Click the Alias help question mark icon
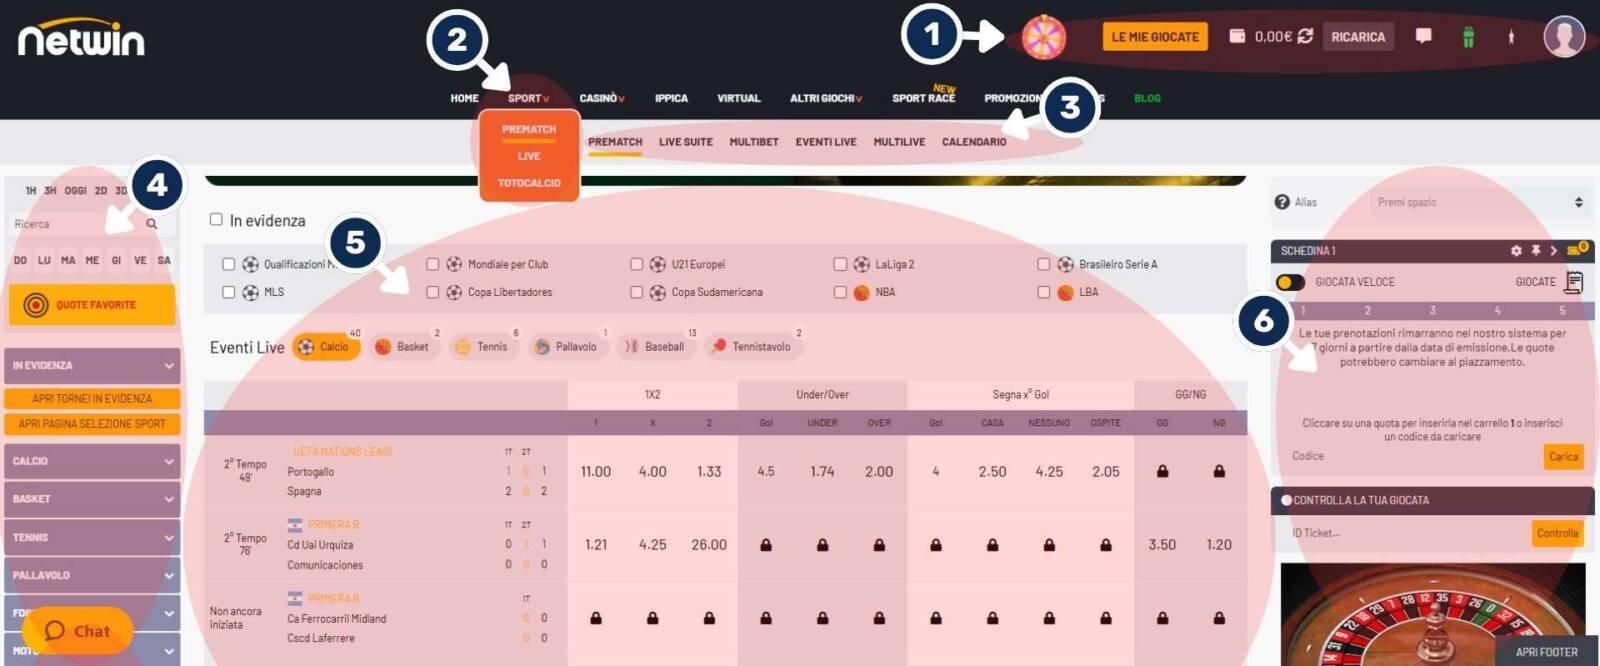This screenshot has width=1600, height=666. click(x=1282, y=202)
